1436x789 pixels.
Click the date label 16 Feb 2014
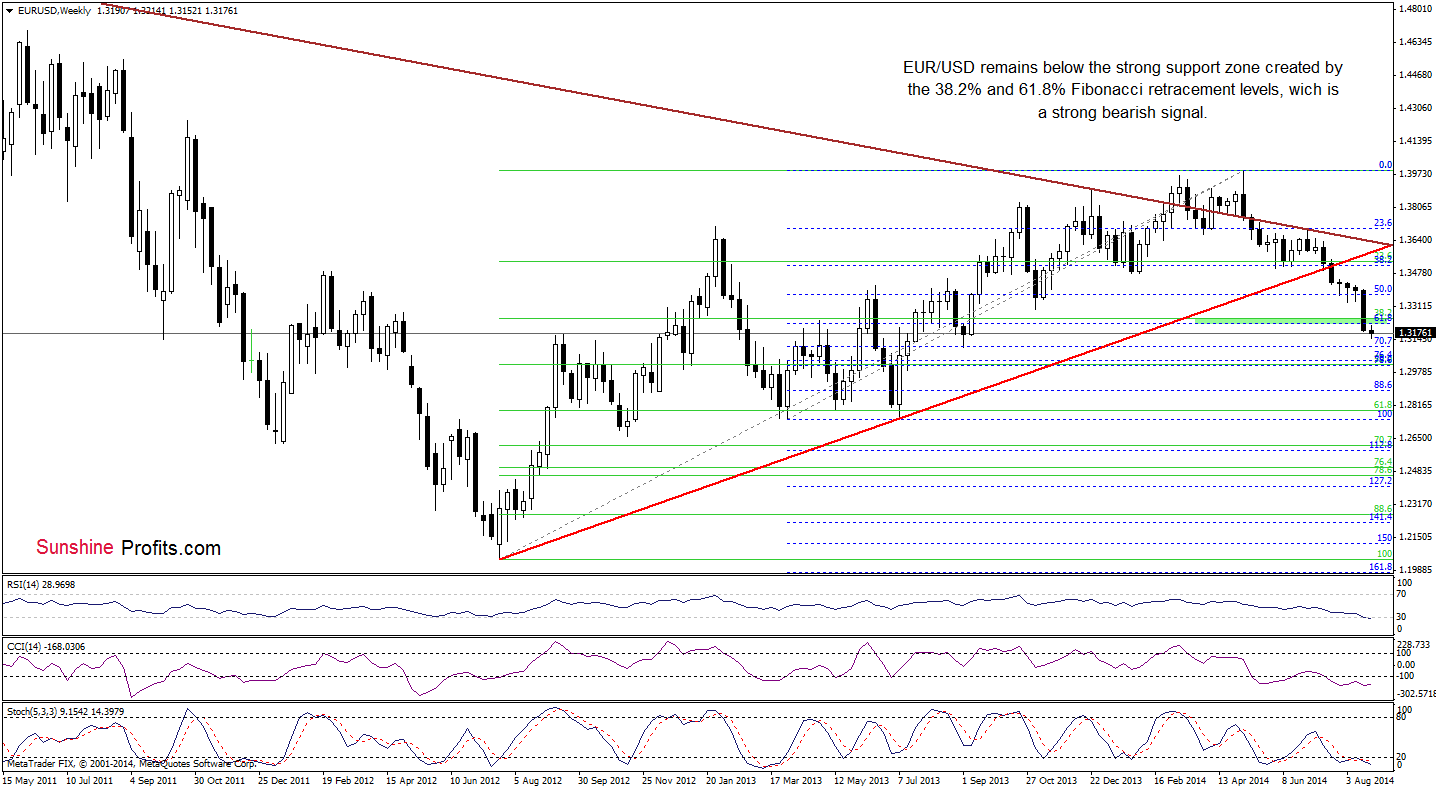(x=1182, y=778)
